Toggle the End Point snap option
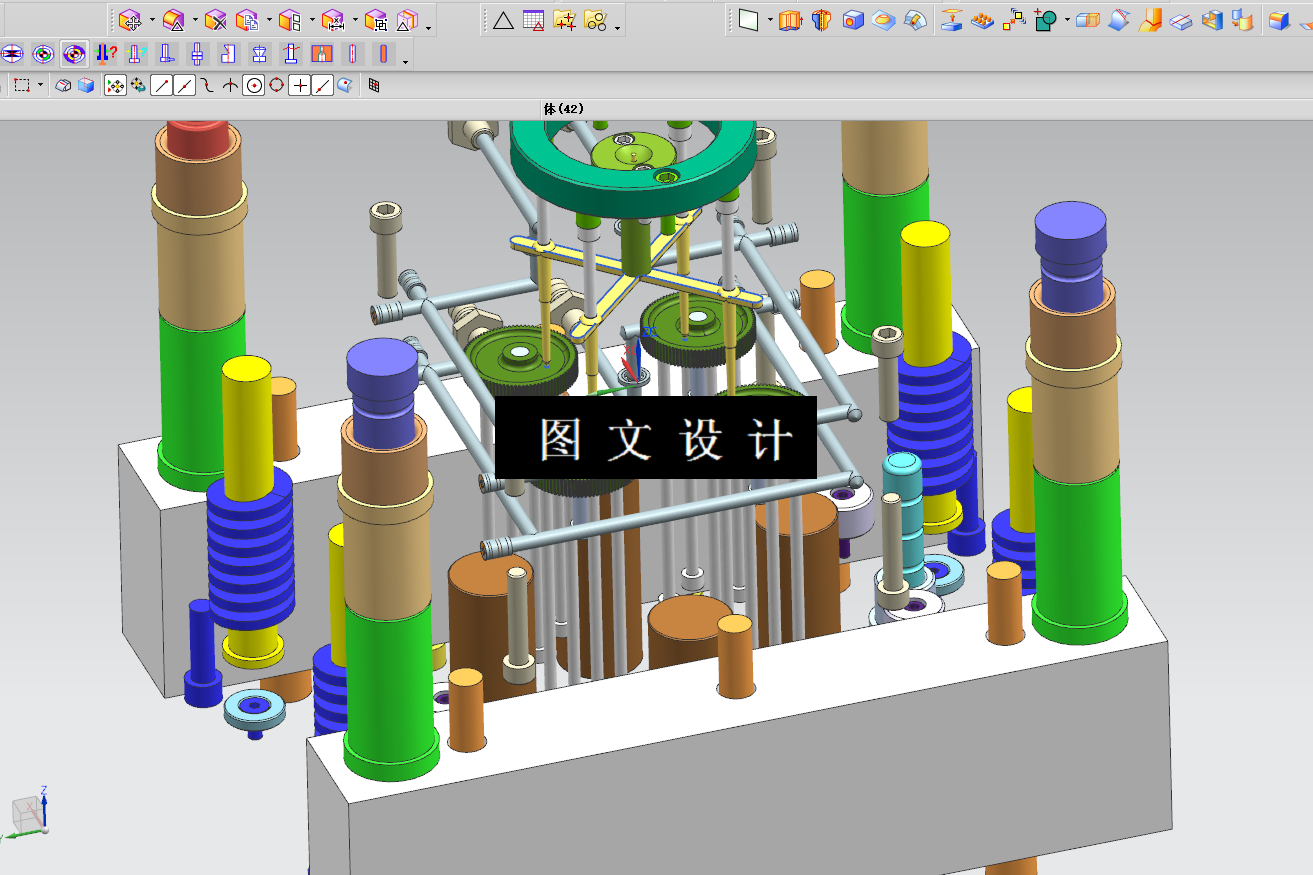Viewport: 1313px width, 875px height. click(x=161, y=86)
